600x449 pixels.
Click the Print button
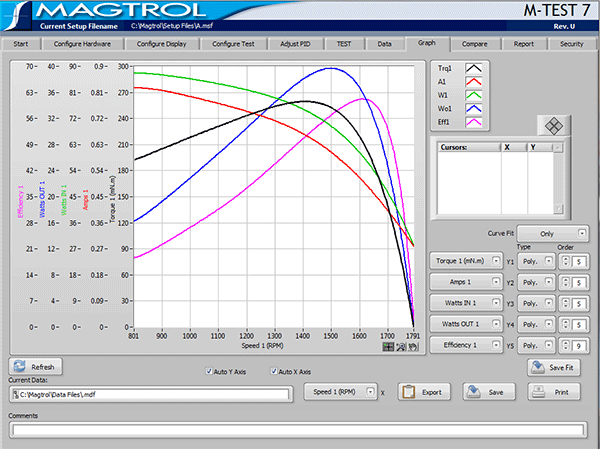(x=554, y=392)
